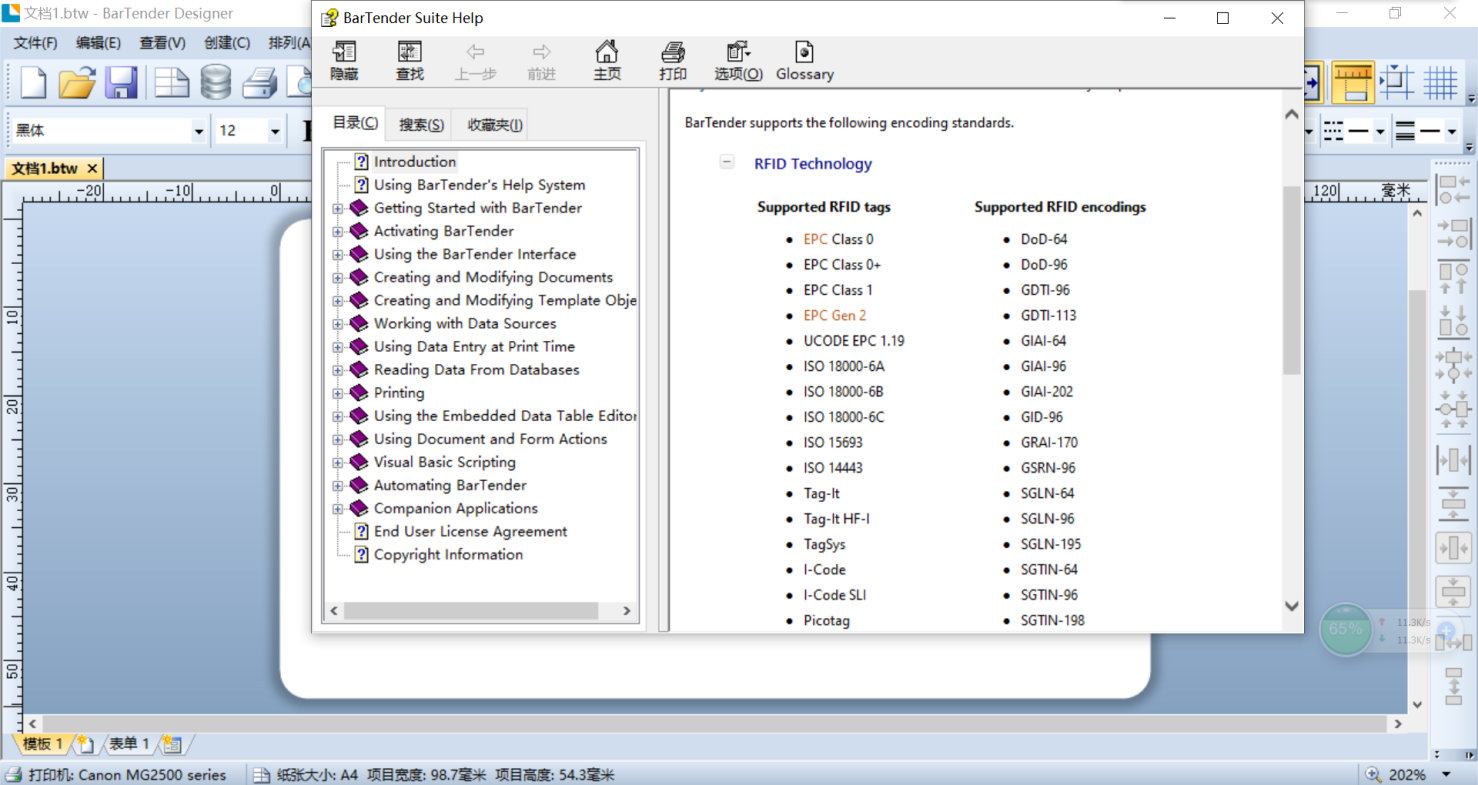Click the zoom magnifier icon in status bar
Screen dimensions: 1478x785
pyautogui.click(x=1373, y=774)
